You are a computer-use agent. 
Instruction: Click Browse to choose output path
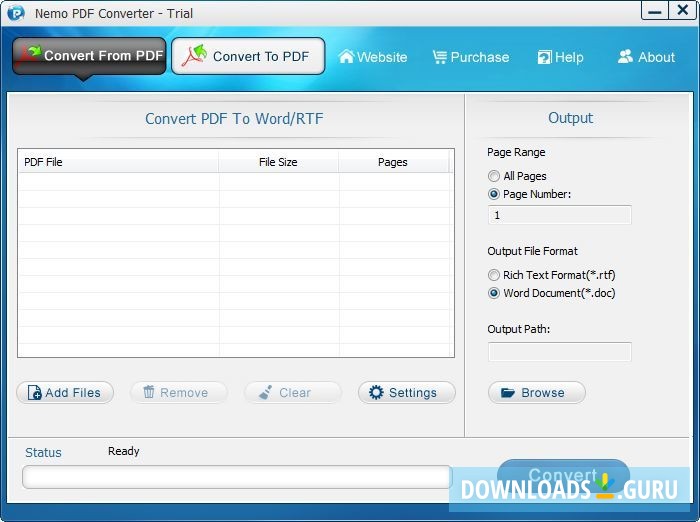(537, 393)
